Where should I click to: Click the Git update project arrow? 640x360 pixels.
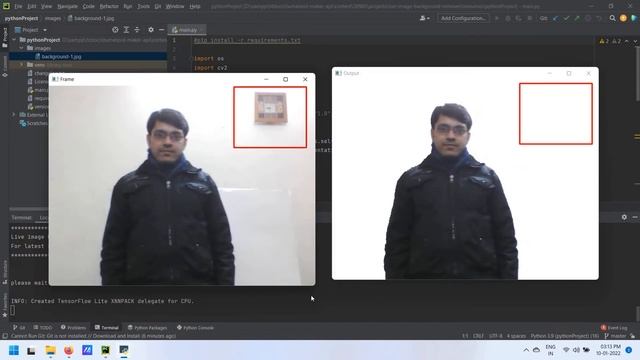click(x=556, y=18)
